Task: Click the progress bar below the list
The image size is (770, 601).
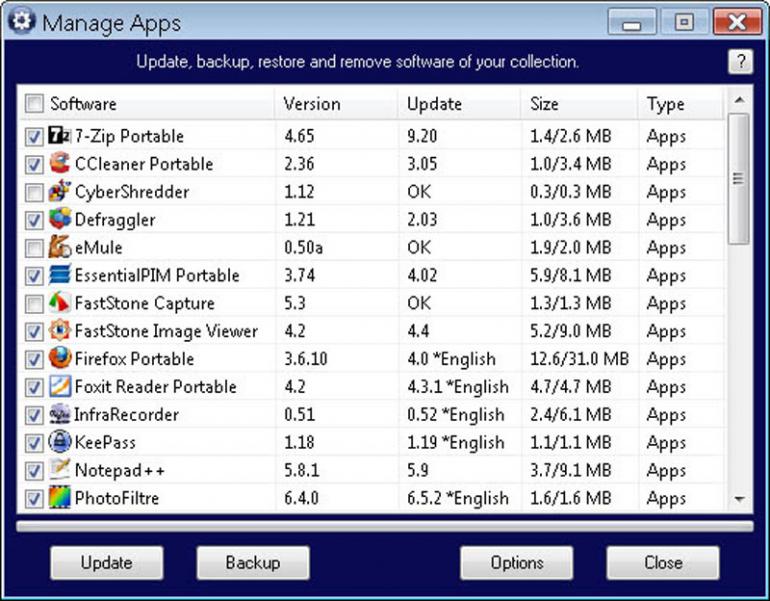Action: pos(385,526)
